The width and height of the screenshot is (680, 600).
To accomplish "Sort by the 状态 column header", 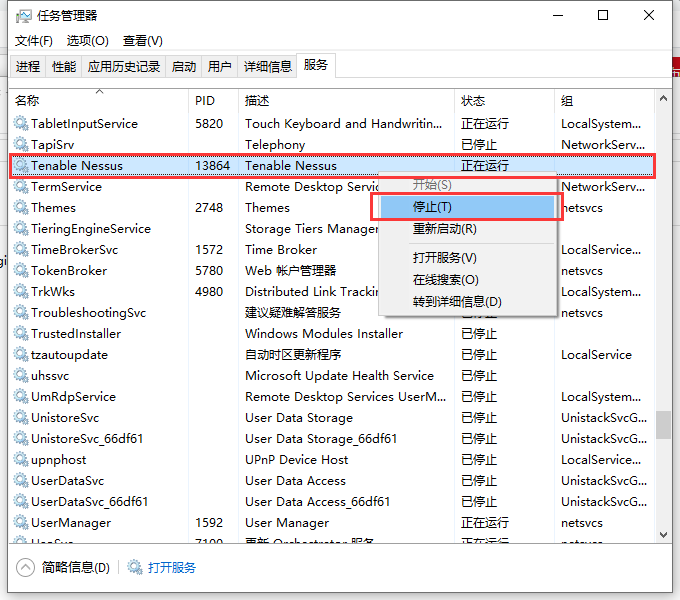I will click(504, 101).
